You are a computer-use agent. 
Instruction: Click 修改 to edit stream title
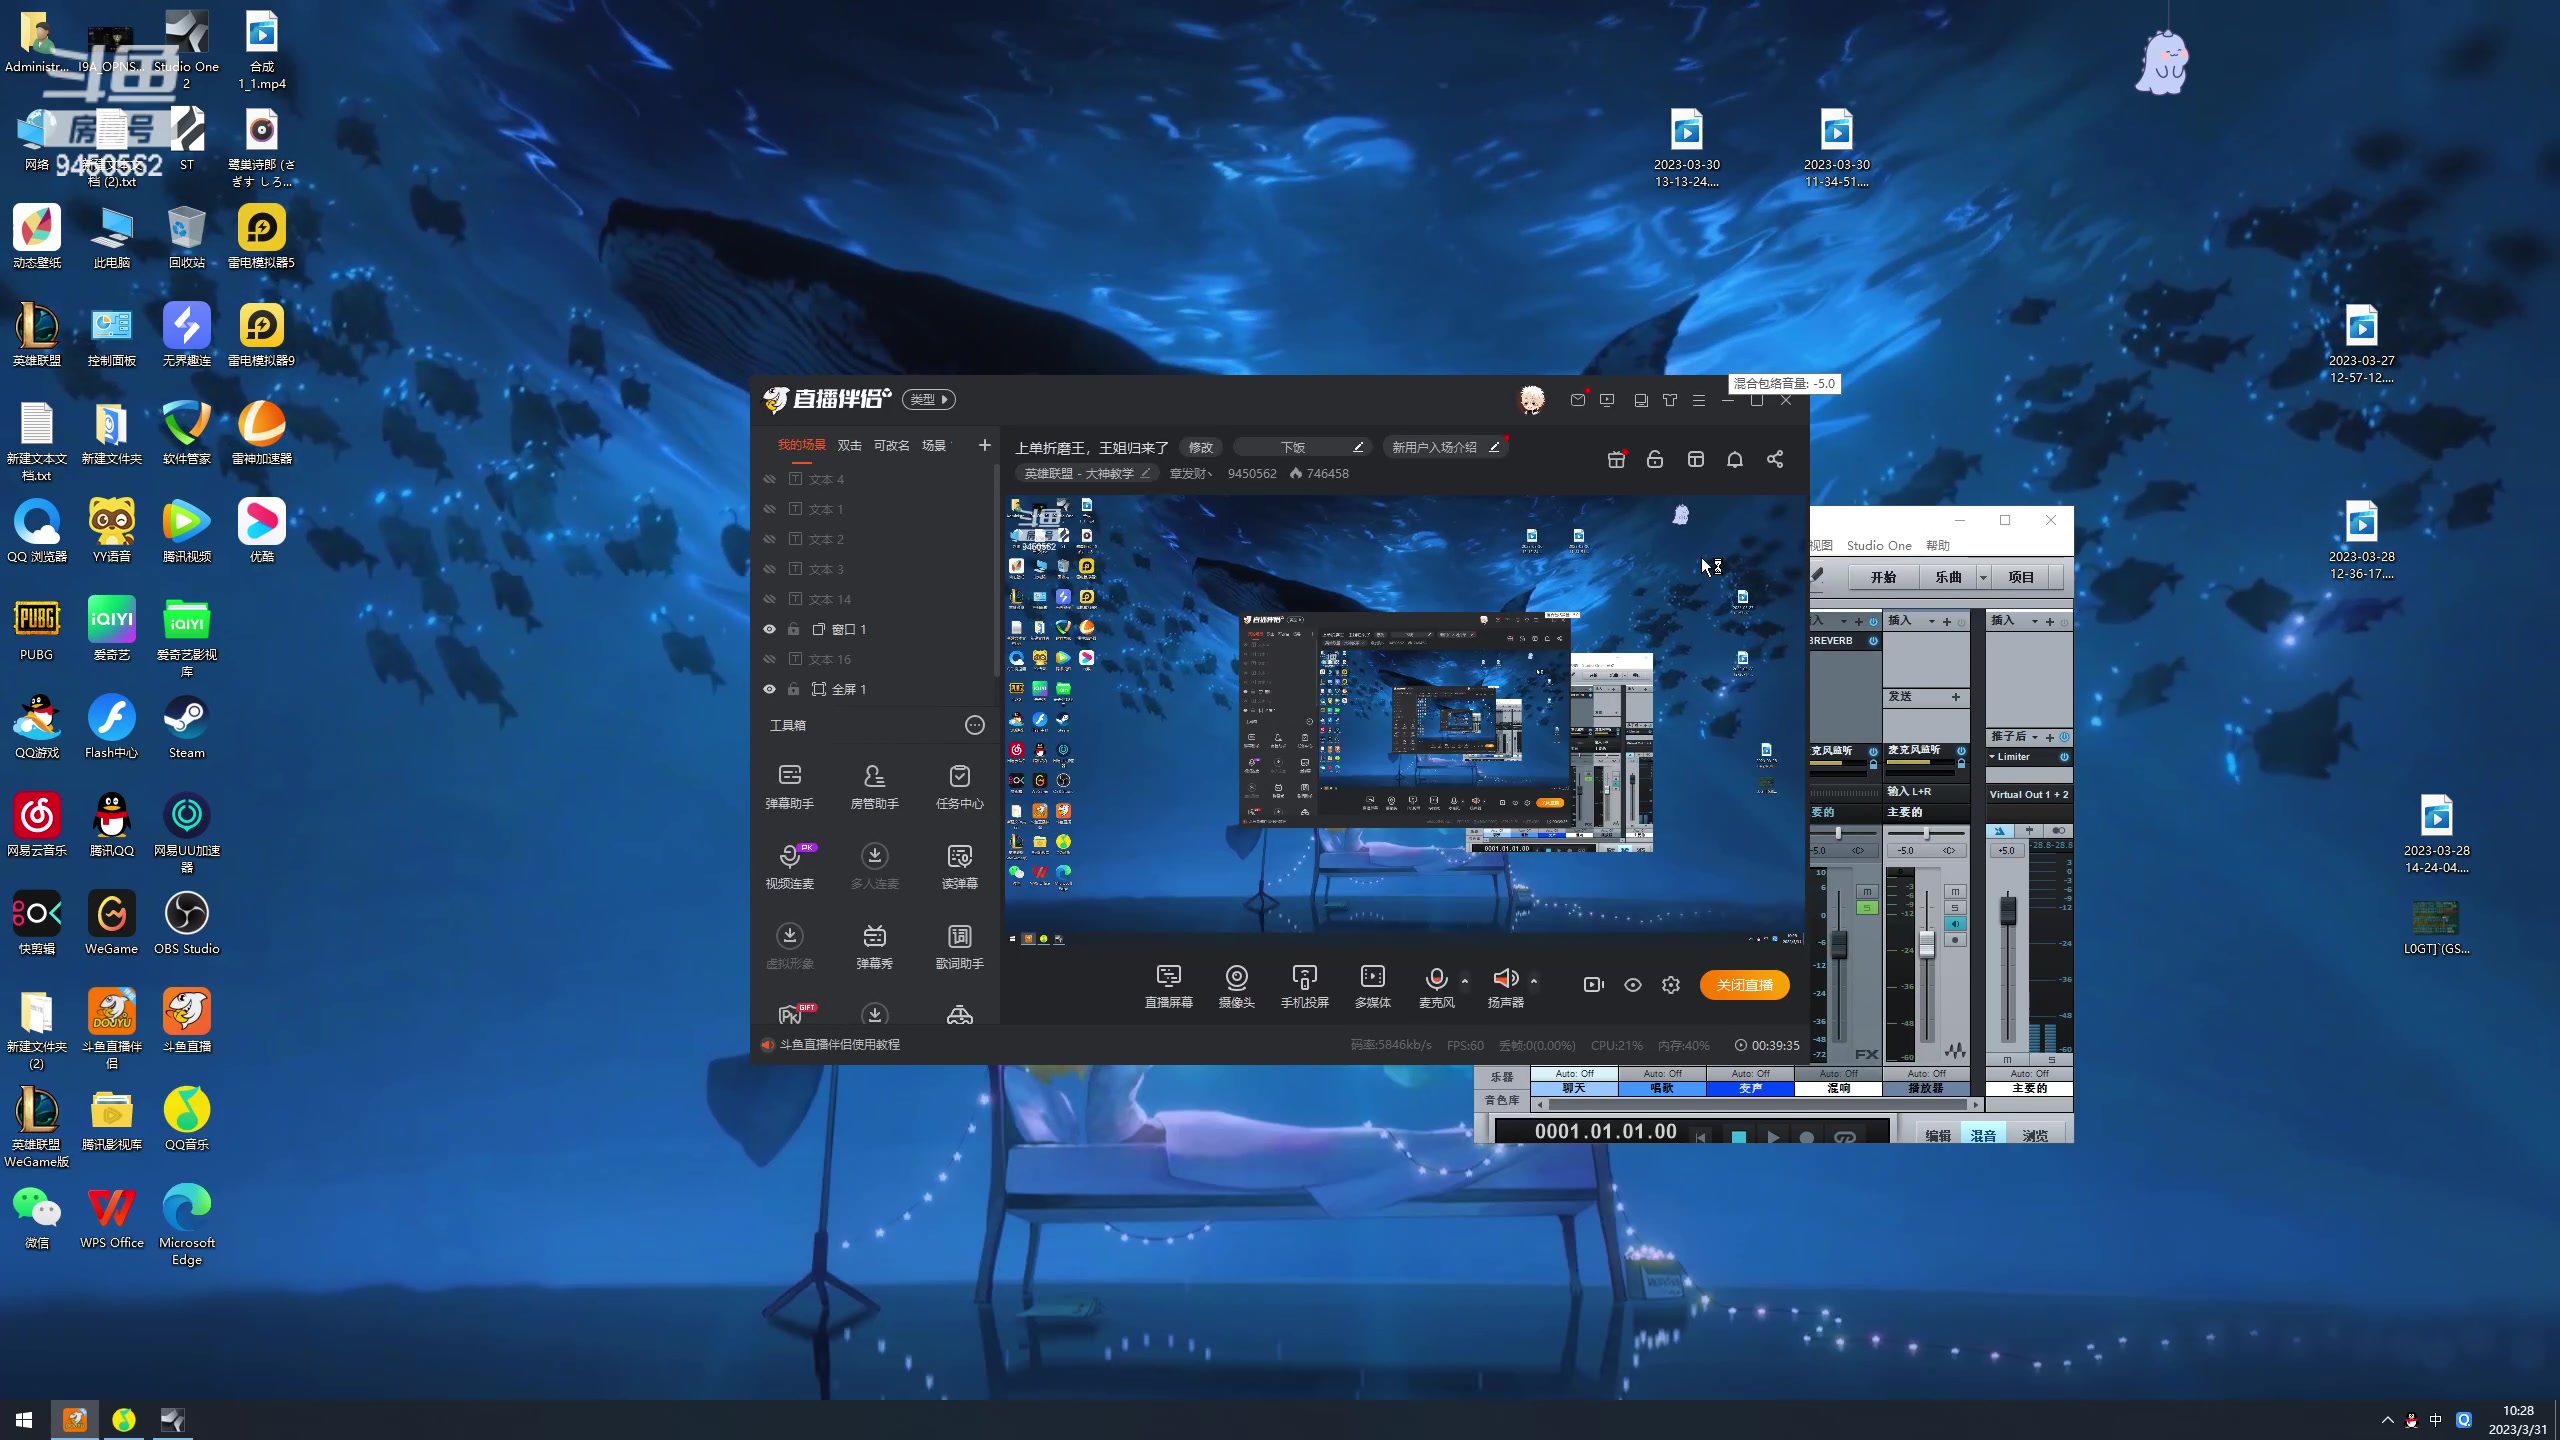tap(1200, 447)
